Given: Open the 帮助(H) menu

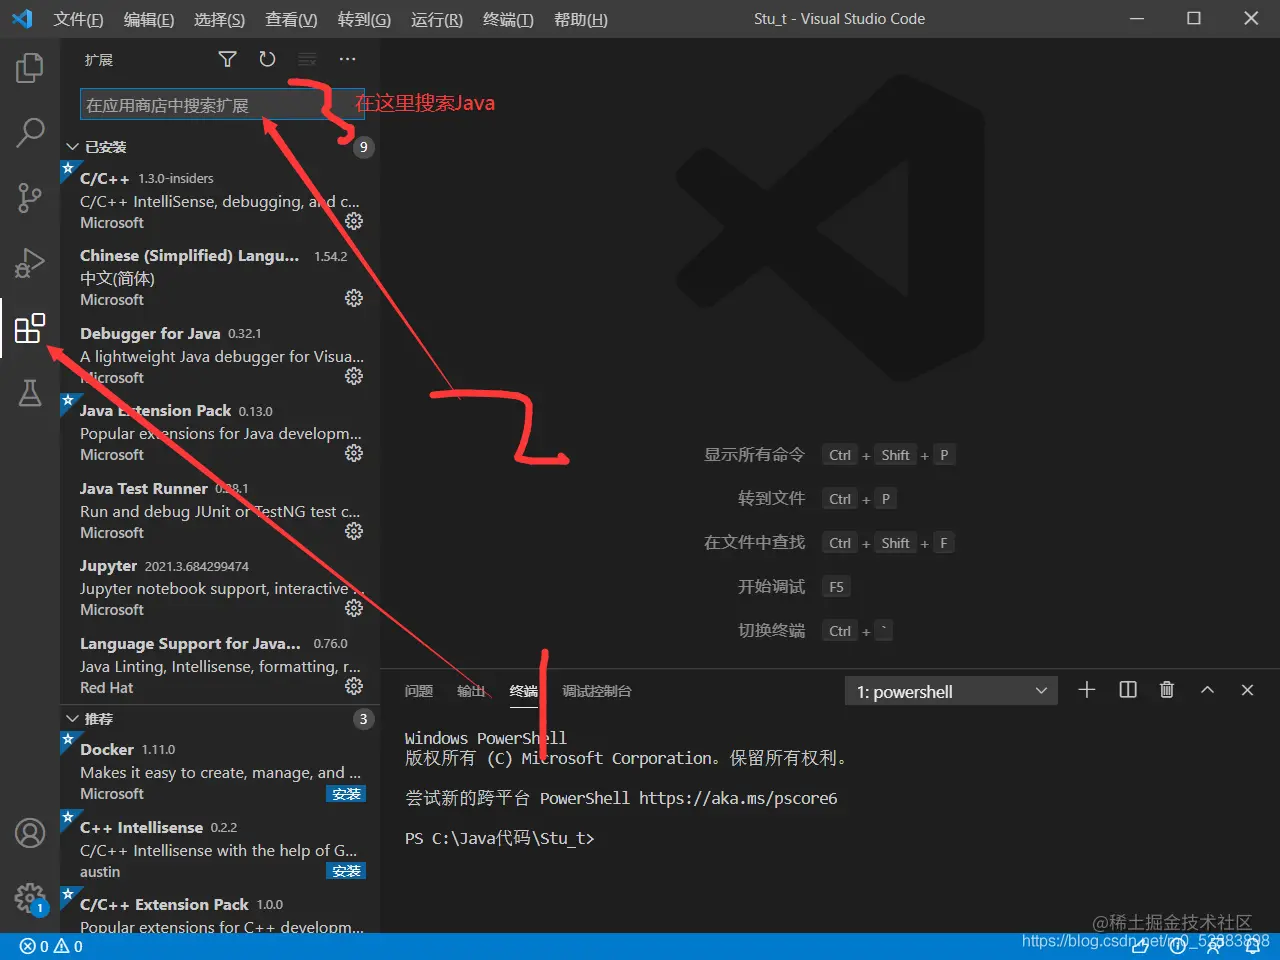Looking at the screenshot, I should point(580,19).
